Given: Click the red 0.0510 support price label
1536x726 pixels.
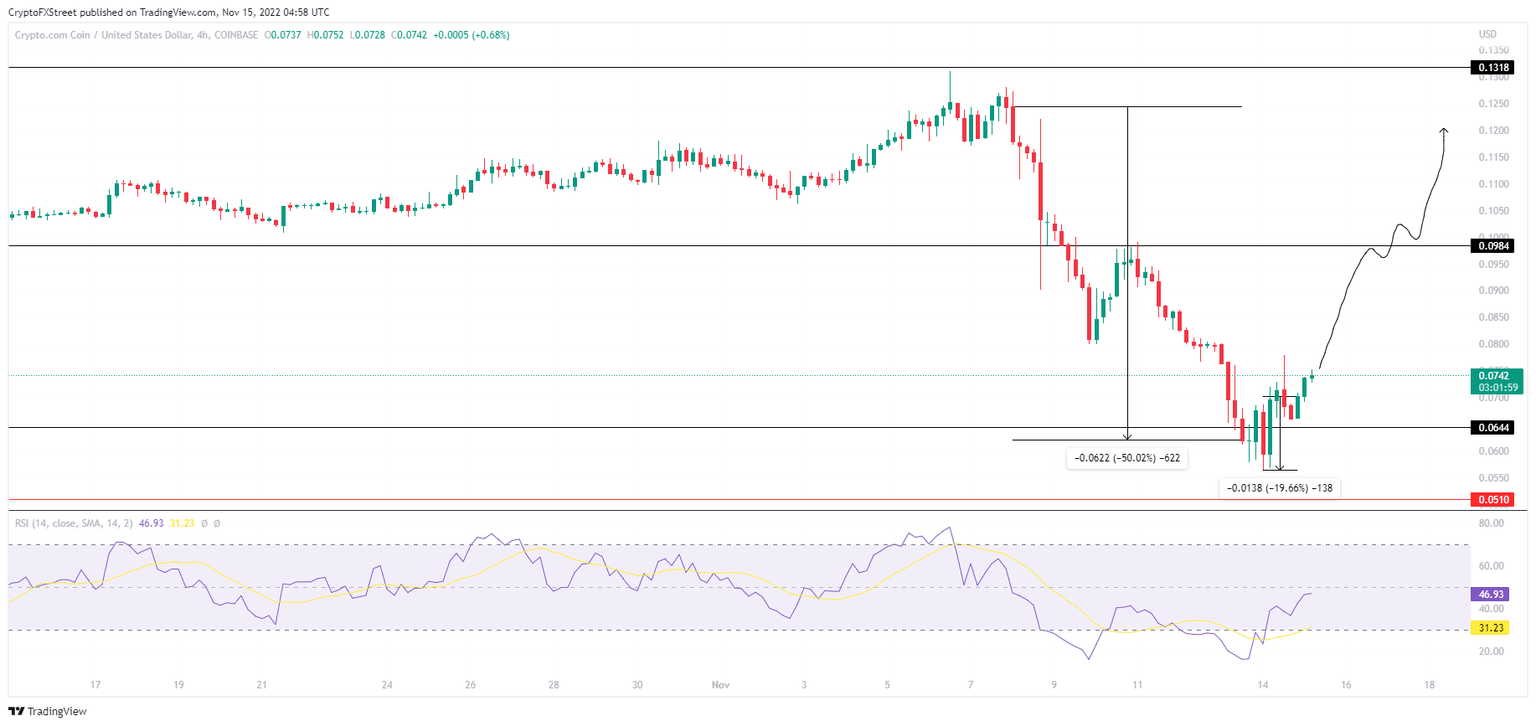Looking at the screenshot, I should pos(1494,500).
